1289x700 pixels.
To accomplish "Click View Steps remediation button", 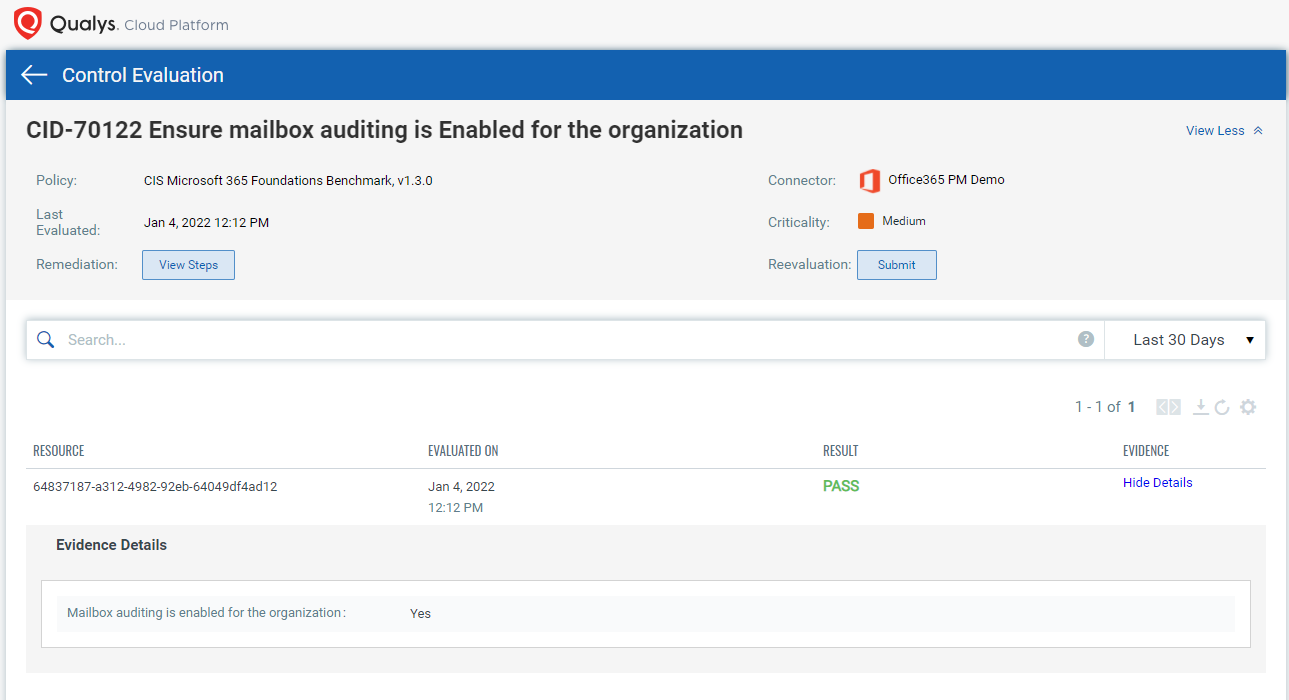I will pos(188,265).
